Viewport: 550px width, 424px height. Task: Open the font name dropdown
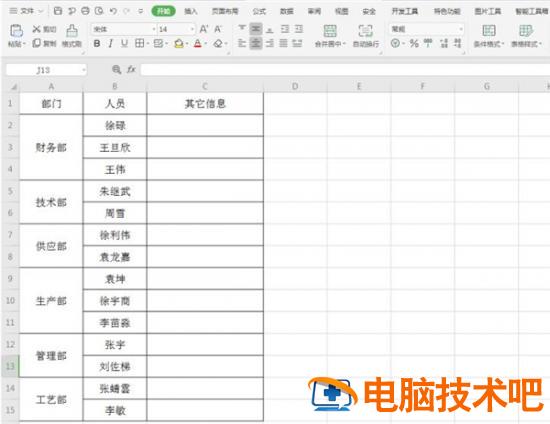(x=123, y=29)
